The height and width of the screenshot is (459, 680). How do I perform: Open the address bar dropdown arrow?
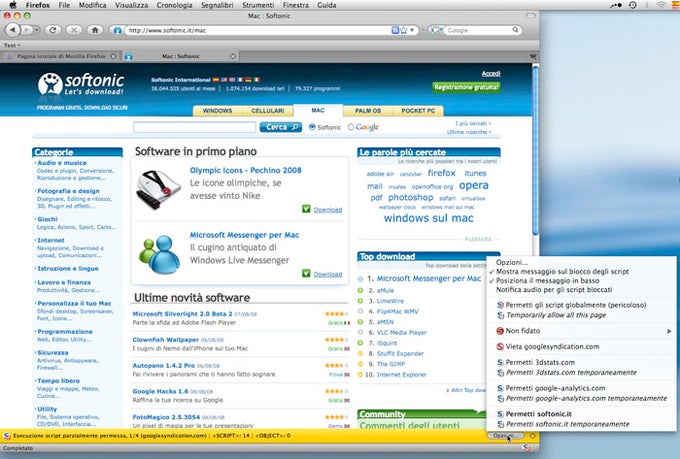[412, 30]
